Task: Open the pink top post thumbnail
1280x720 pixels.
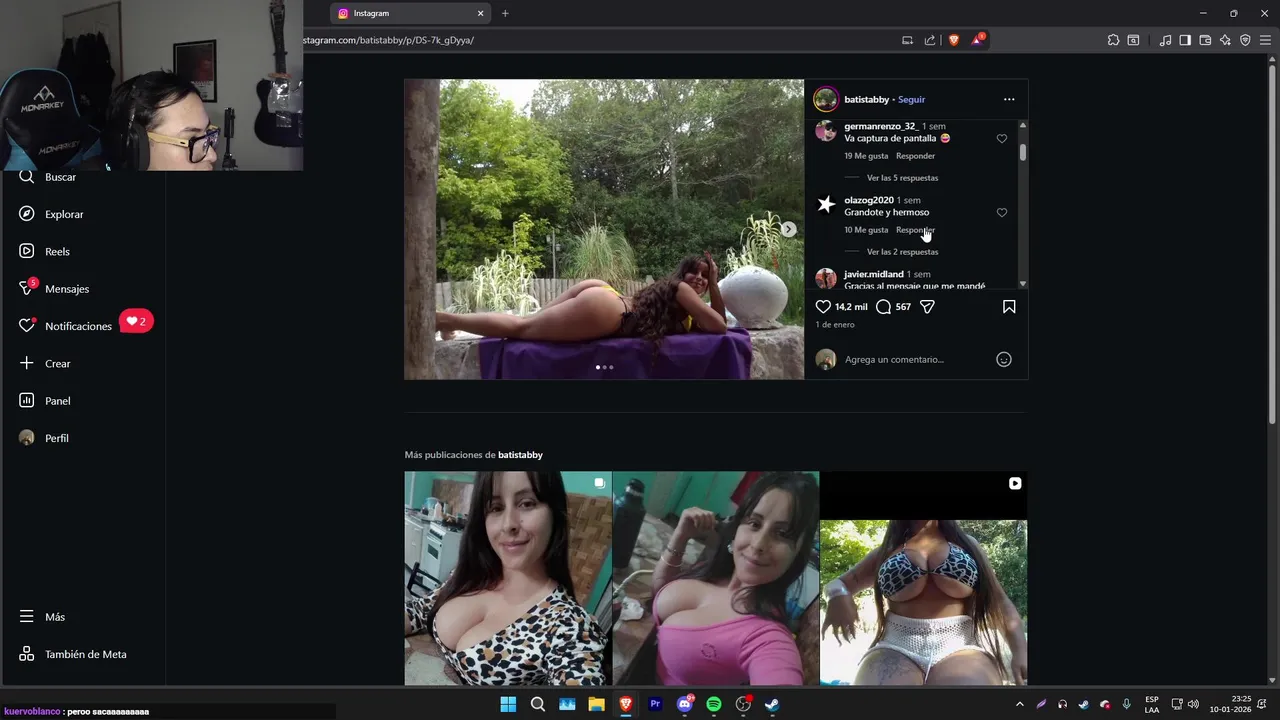Action: 715,578
